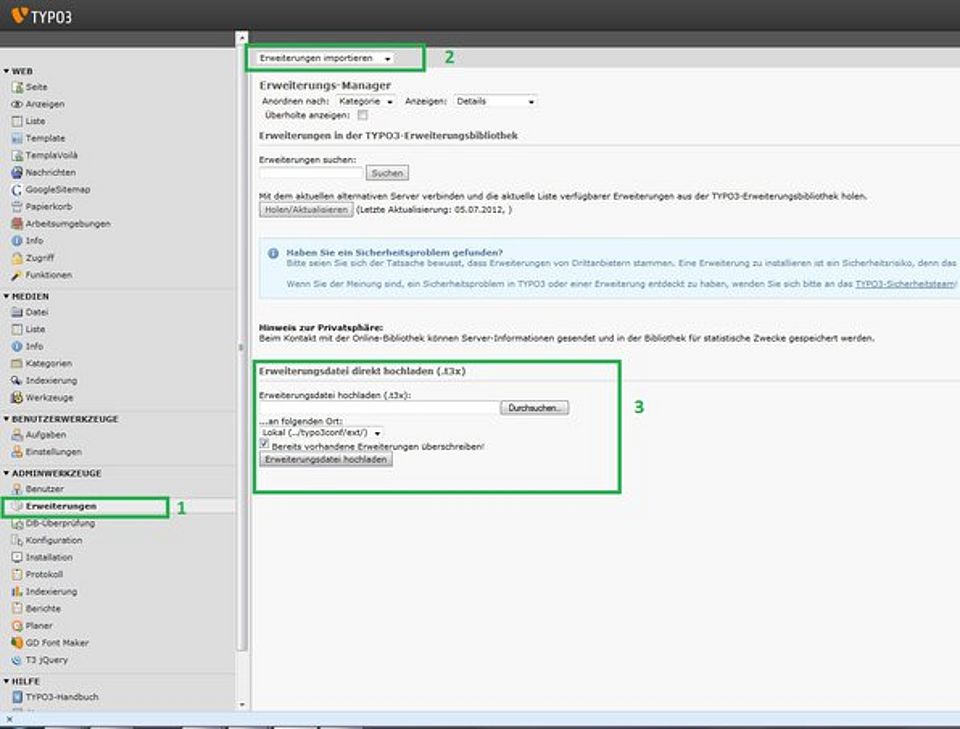Select the Nachrichten module icon
The image size is (960, 729).
coord(17,172)
